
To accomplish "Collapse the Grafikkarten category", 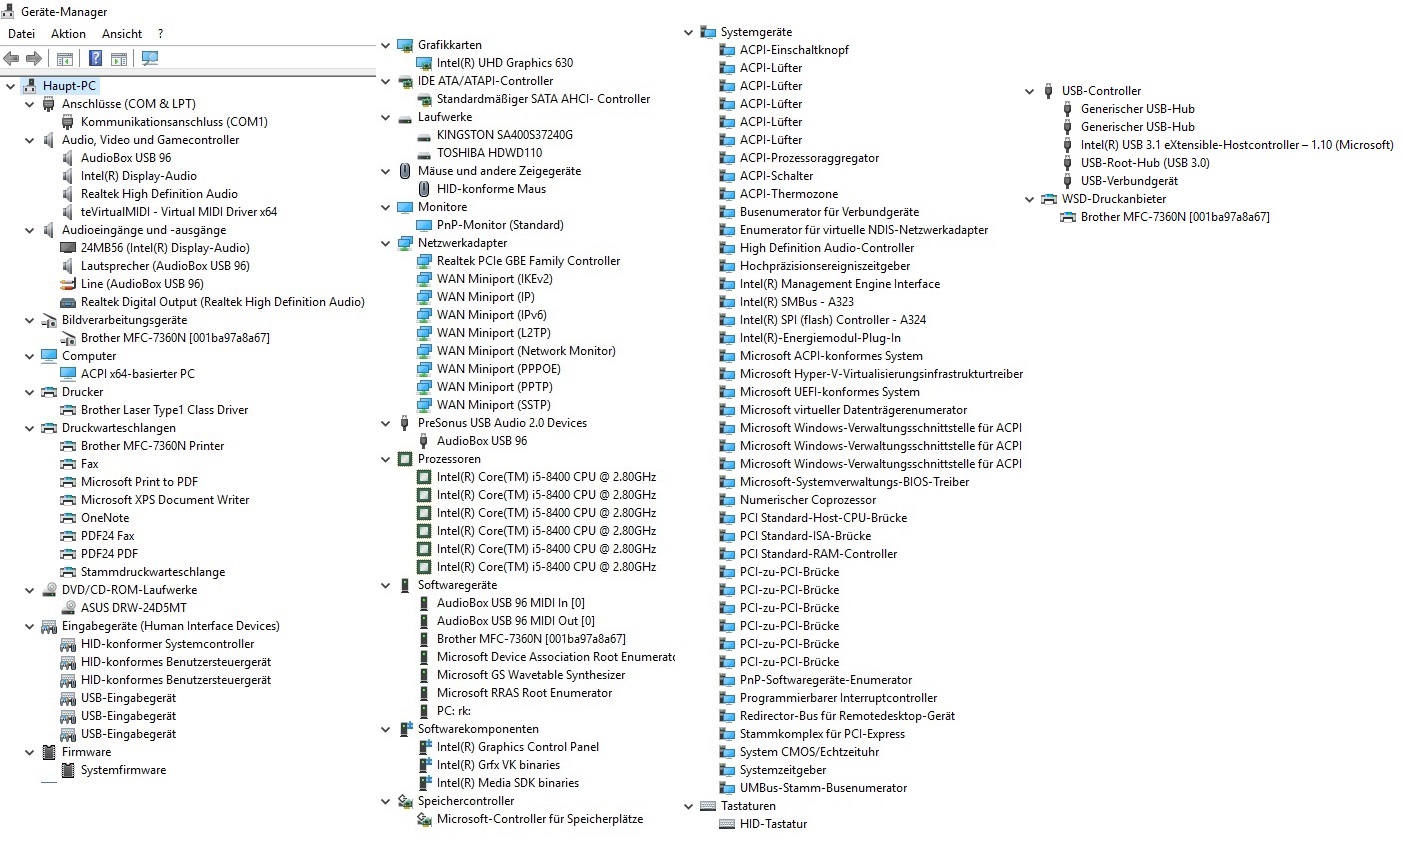I will click(386, 45).
